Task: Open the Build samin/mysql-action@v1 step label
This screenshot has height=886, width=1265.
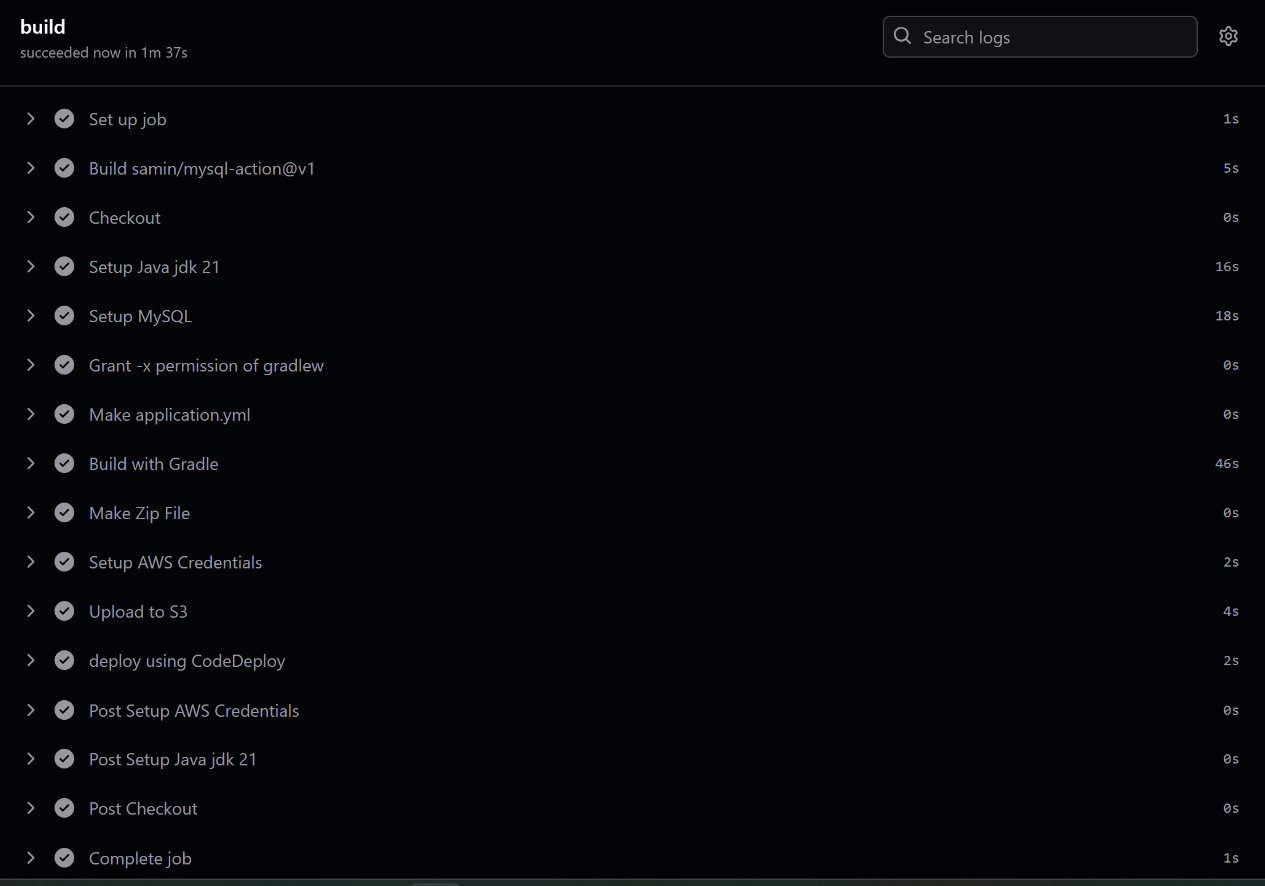Action: coord(202,168)
